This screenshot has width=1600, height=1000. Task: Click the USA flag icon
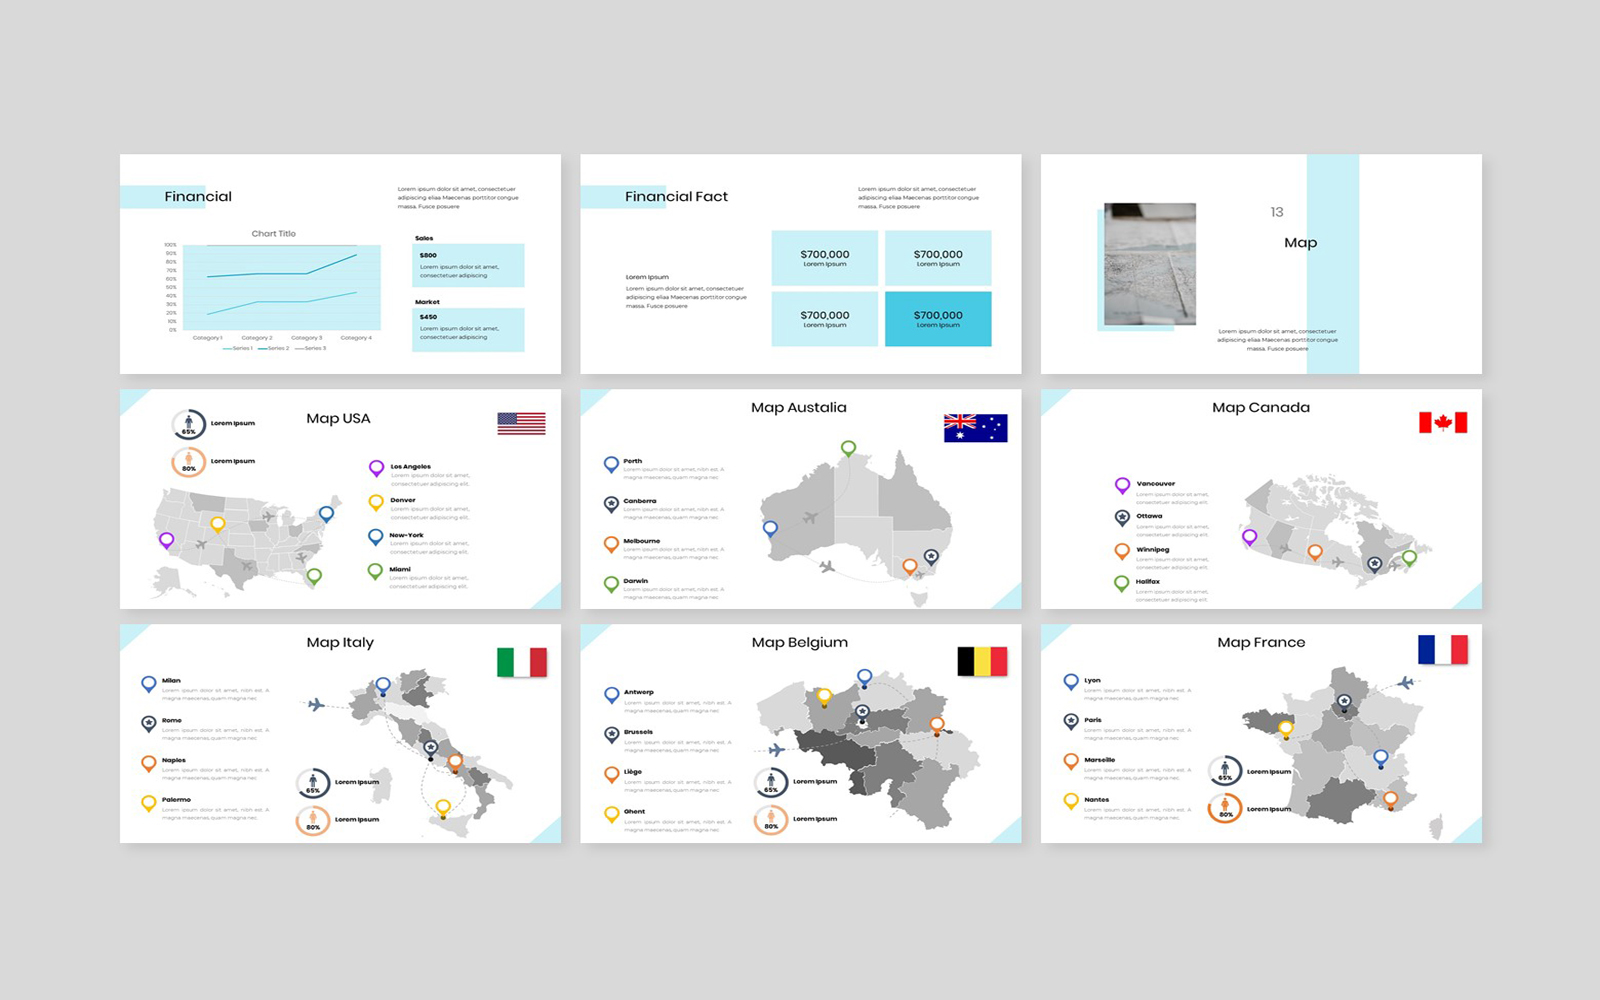tap(521, 423)
